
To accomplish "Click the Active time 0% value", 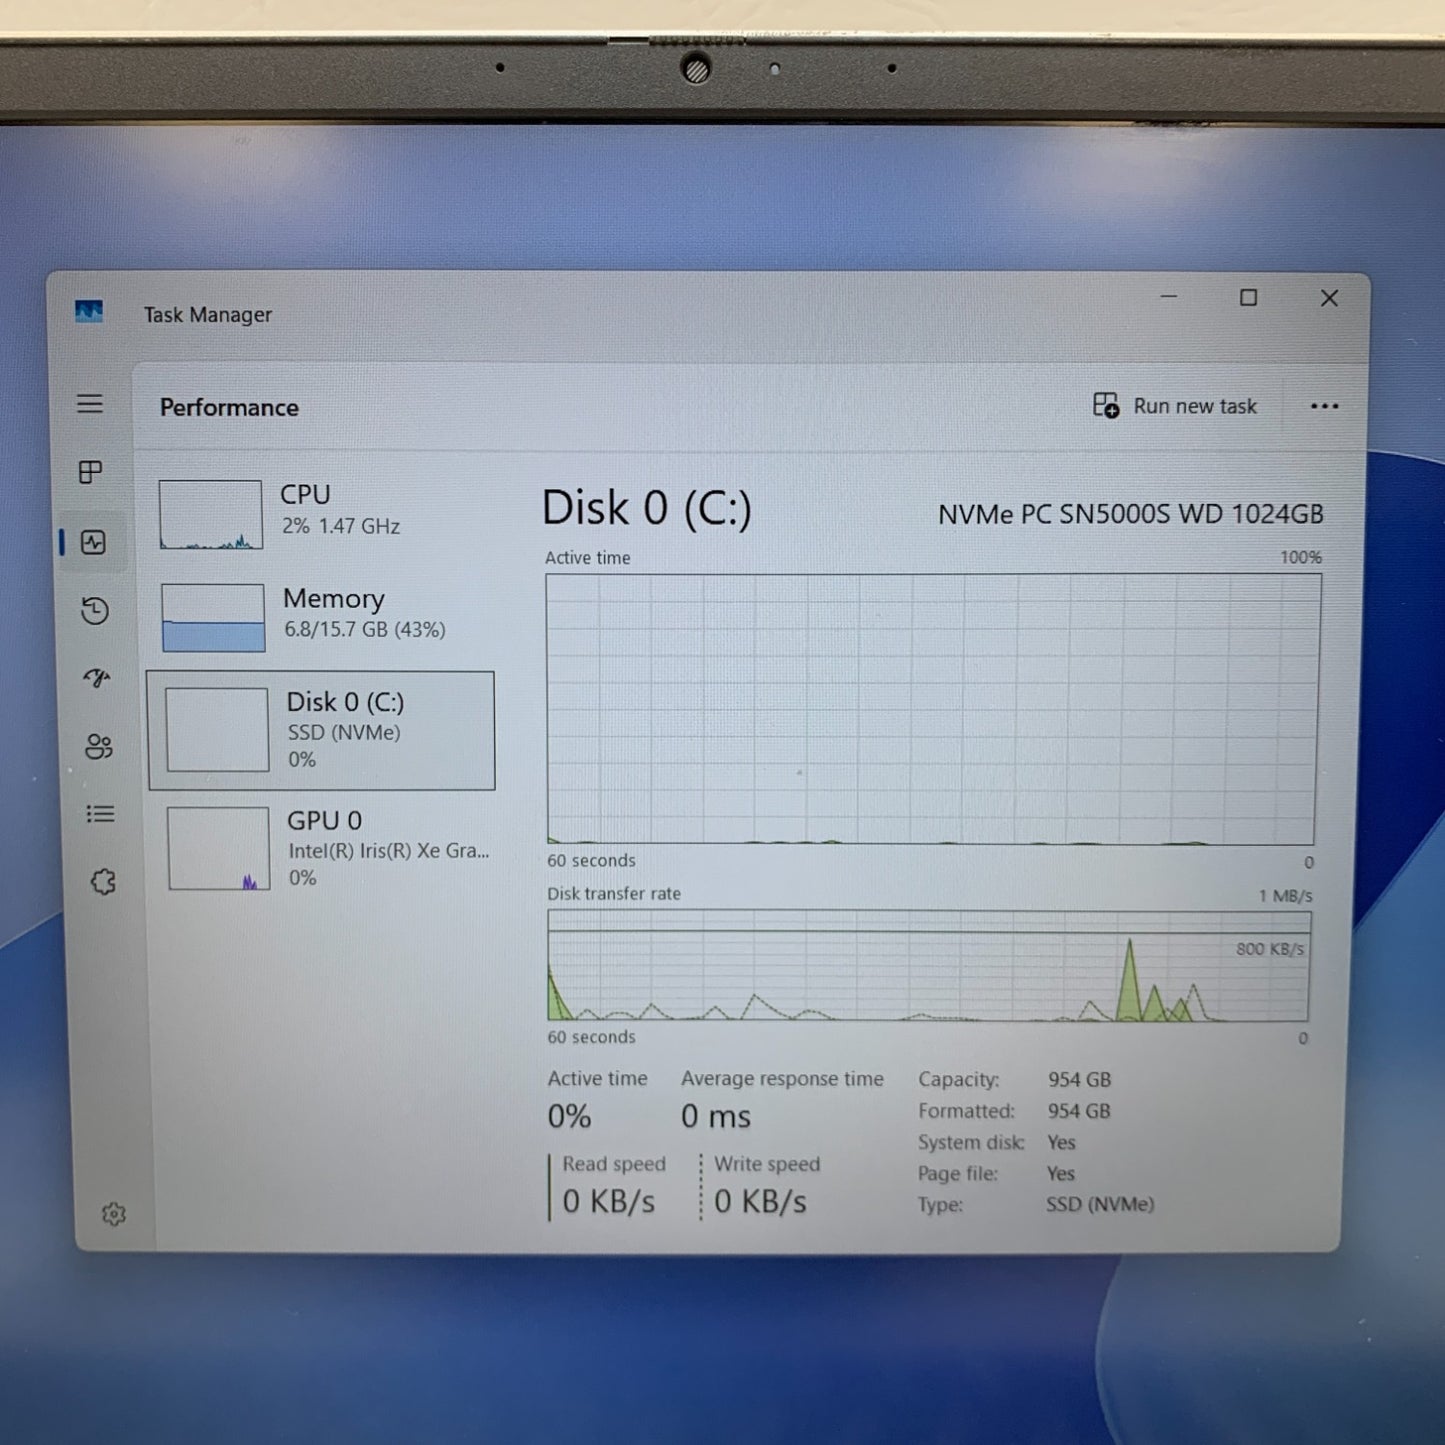I will coord(569,1116).
